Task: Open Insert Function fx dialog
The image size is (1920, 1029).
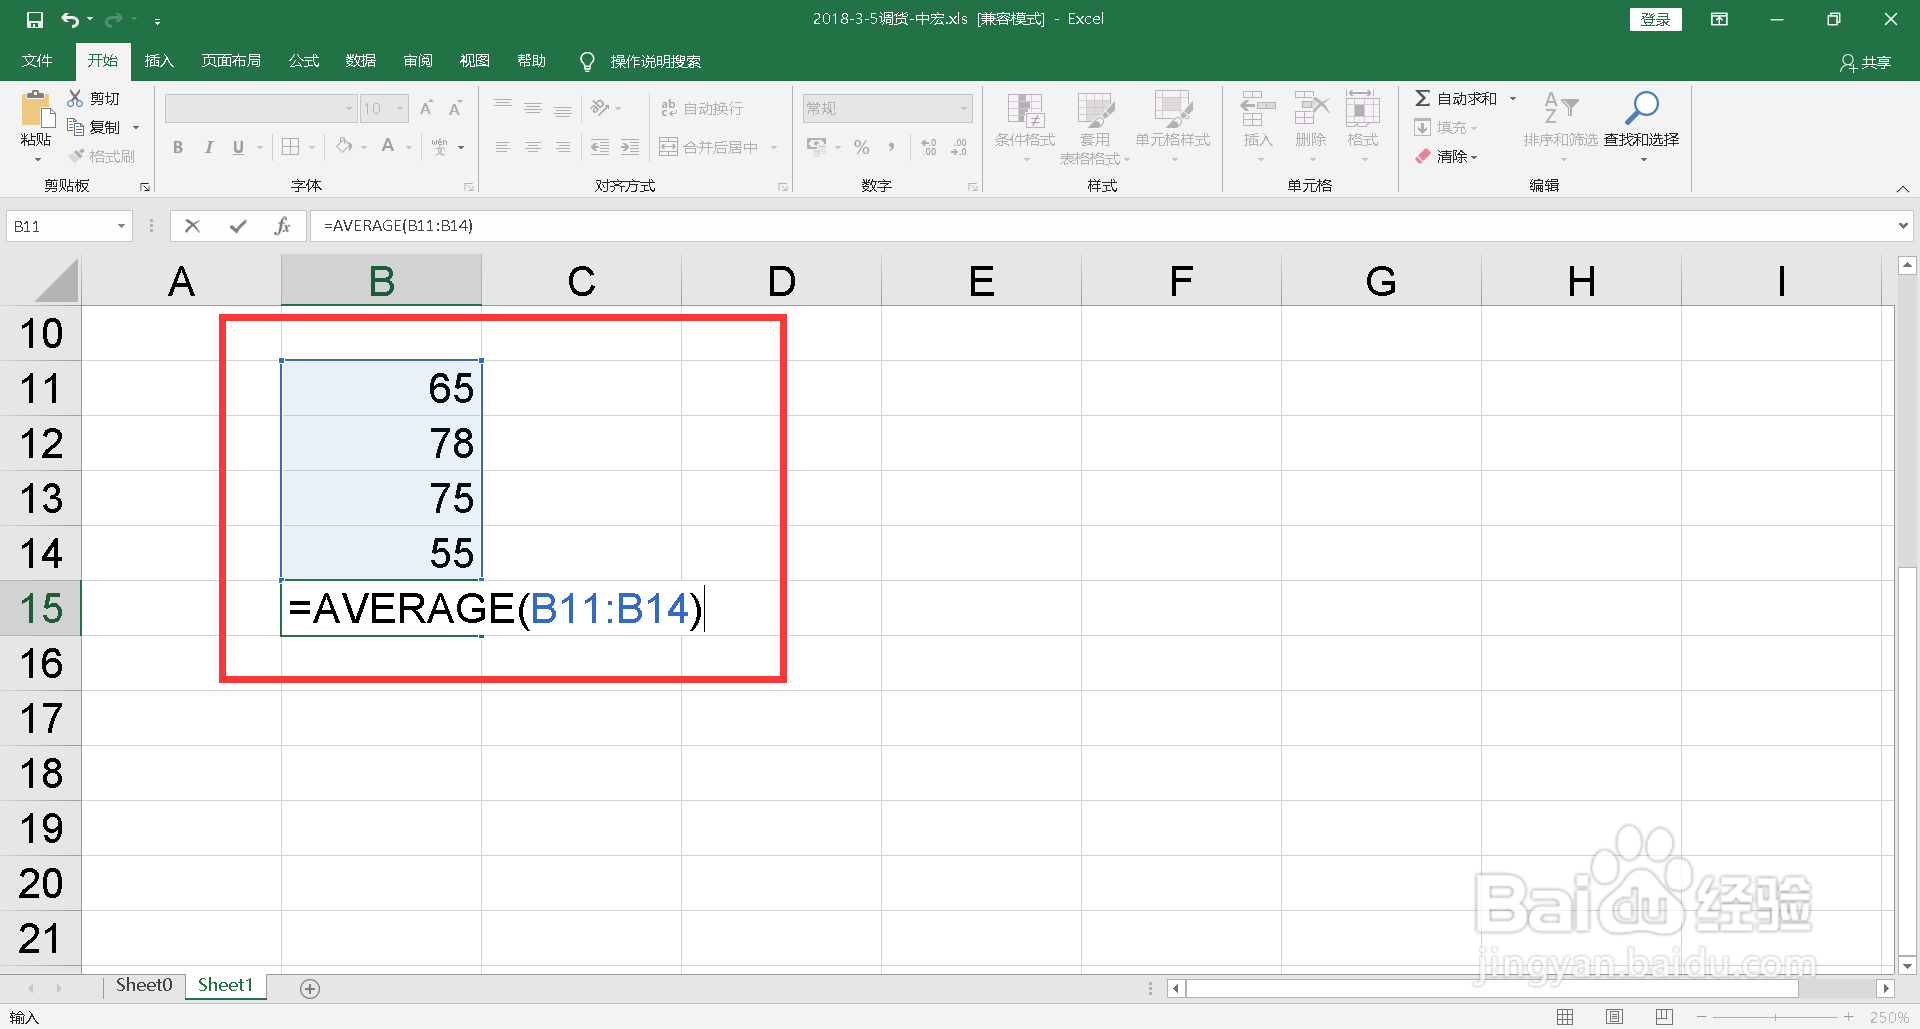Action: tap(282, 226)
